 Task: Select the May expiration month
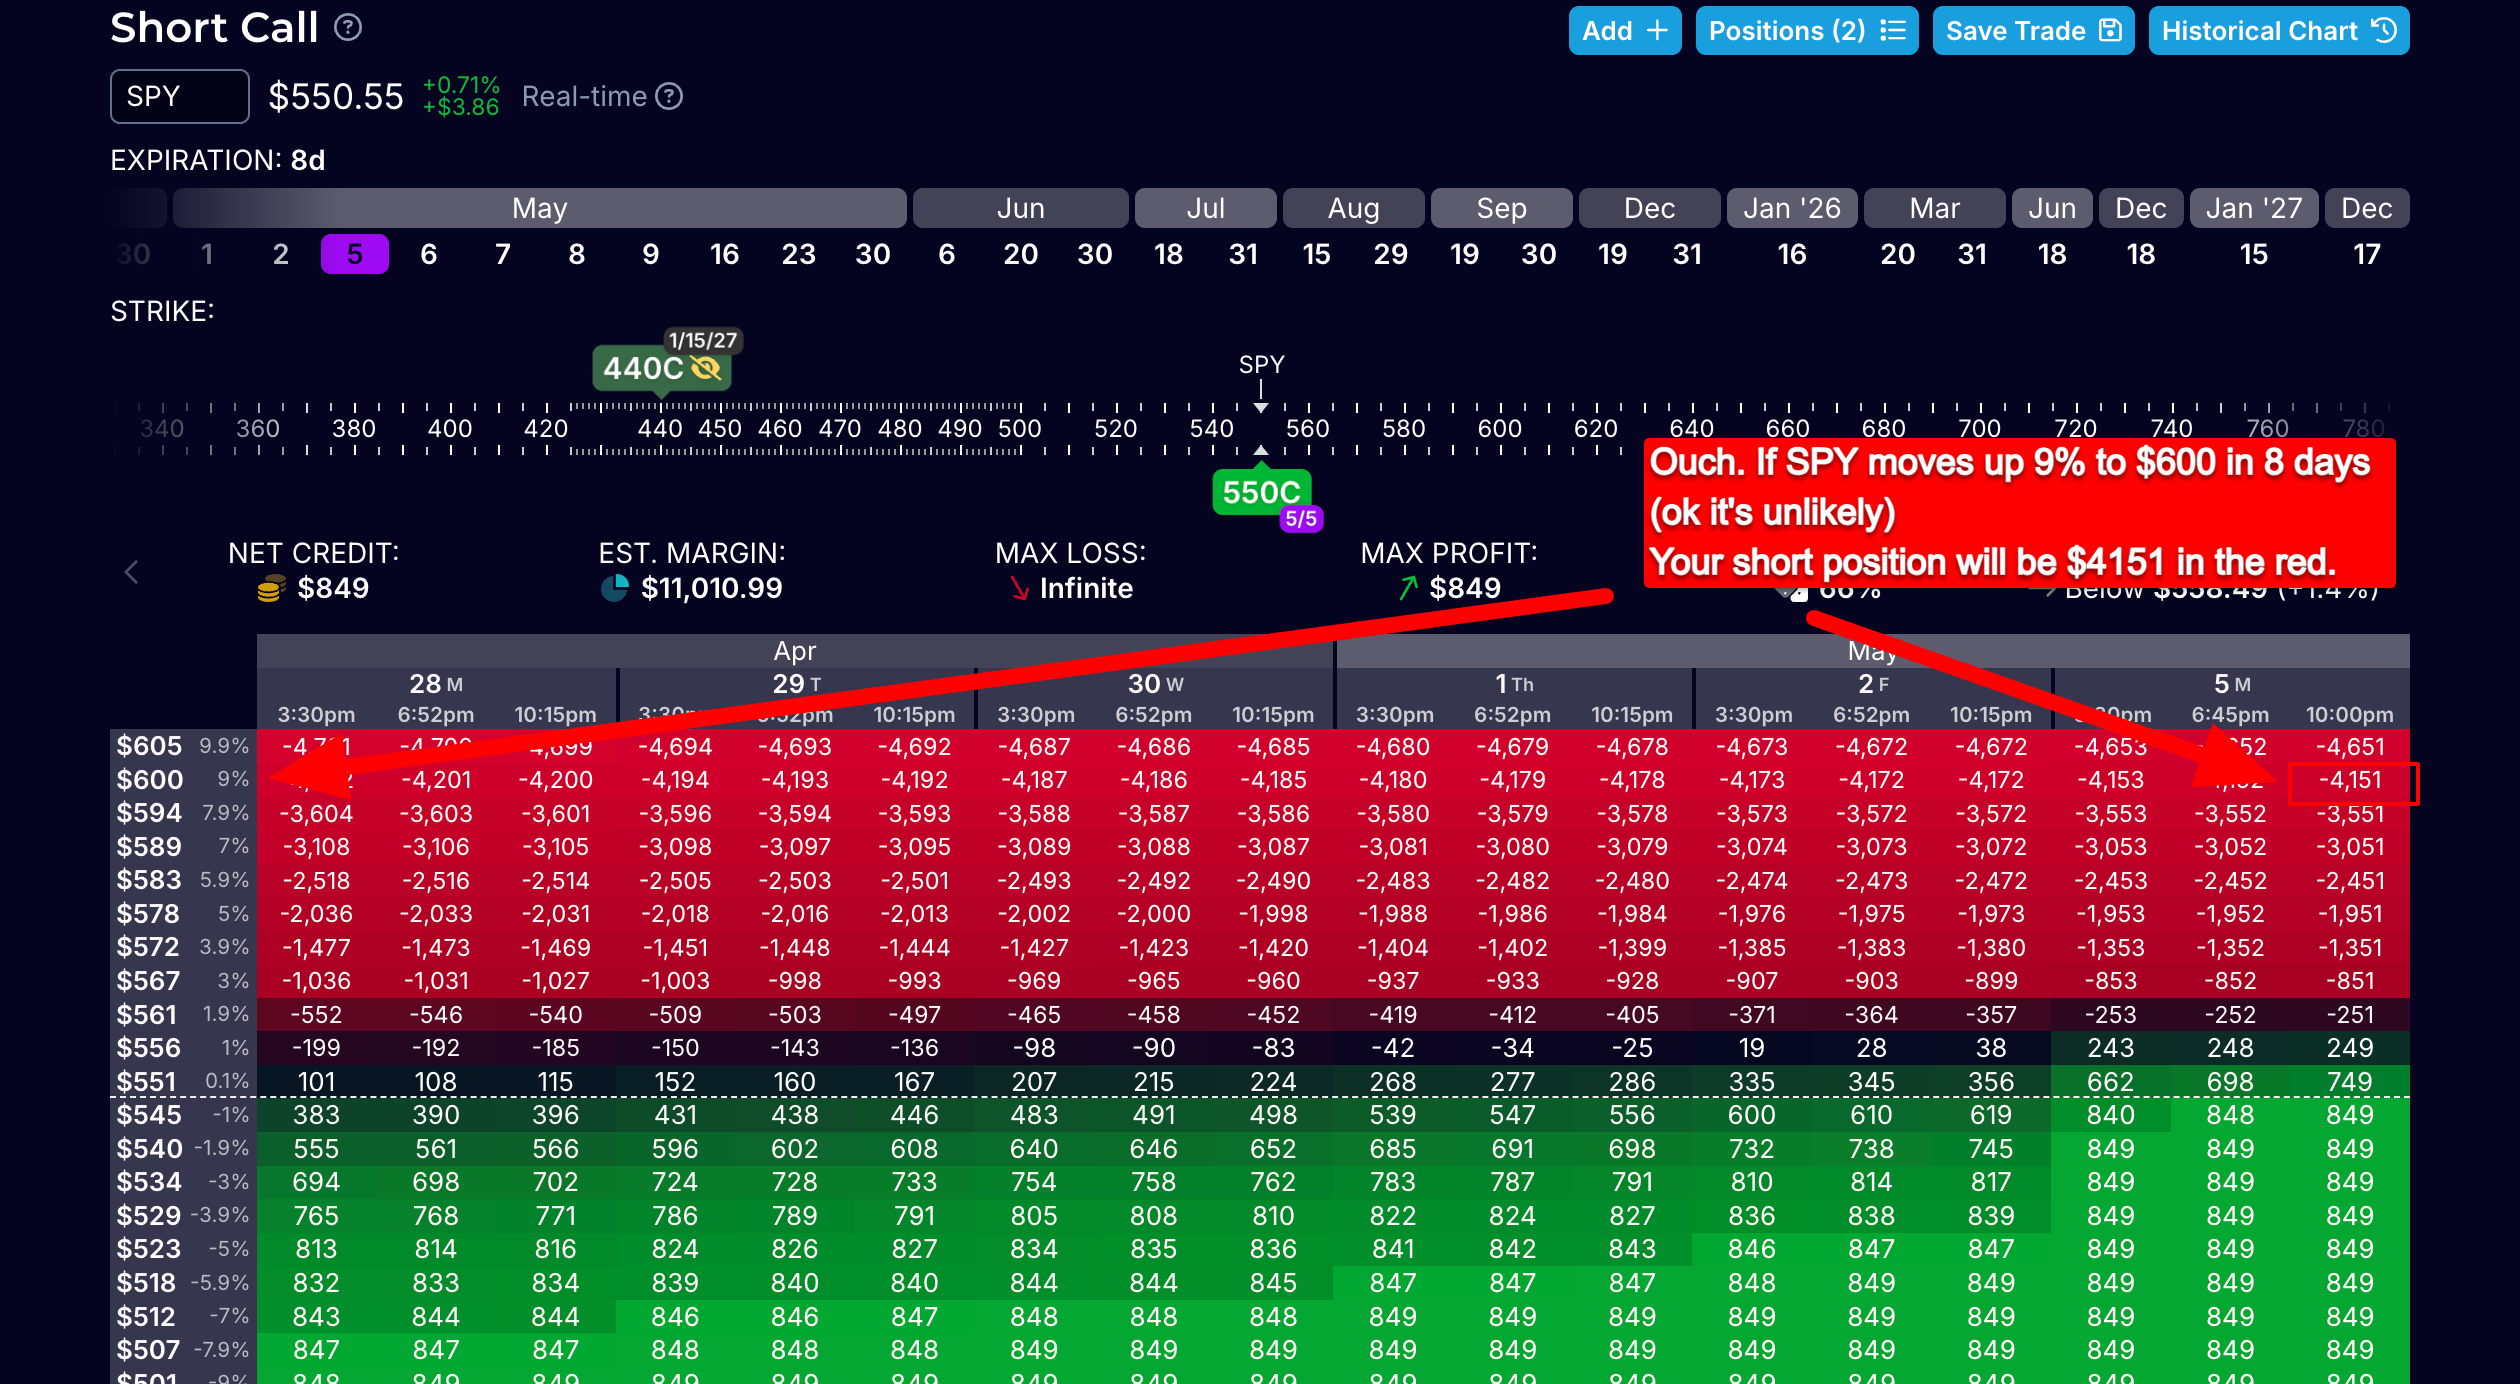click(x=540, y=208)
